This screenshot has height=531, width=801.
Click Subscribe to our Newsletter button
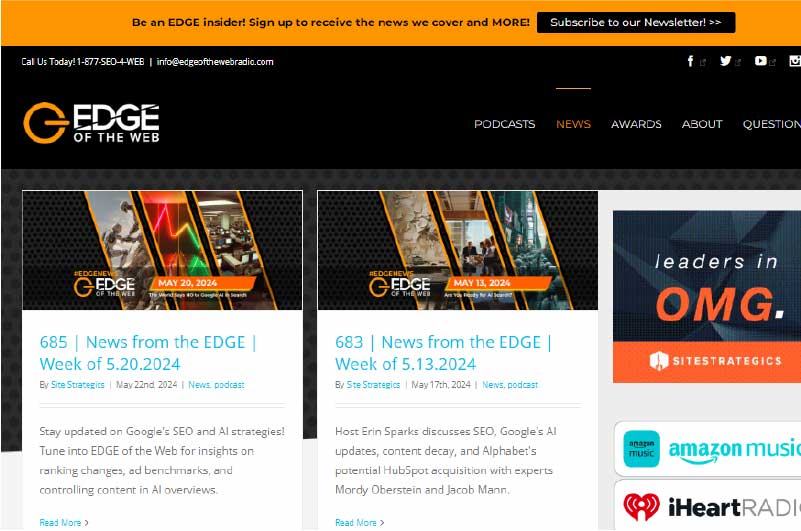pyautogui.click(x=636, y=22)
